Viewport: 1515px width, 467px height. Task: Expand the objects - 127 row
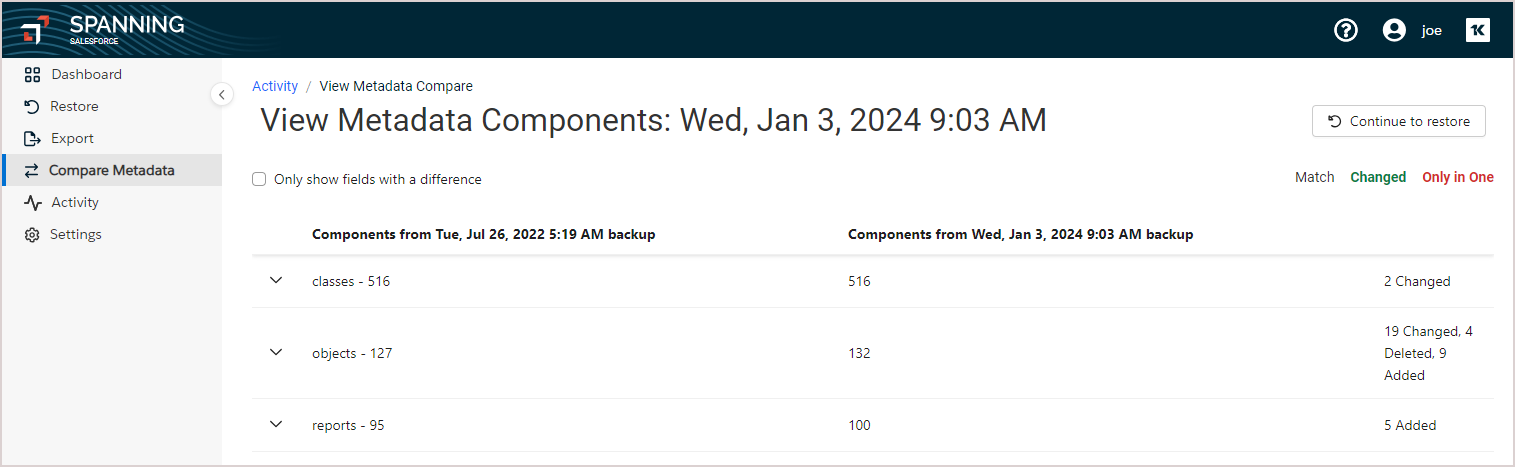277,353
